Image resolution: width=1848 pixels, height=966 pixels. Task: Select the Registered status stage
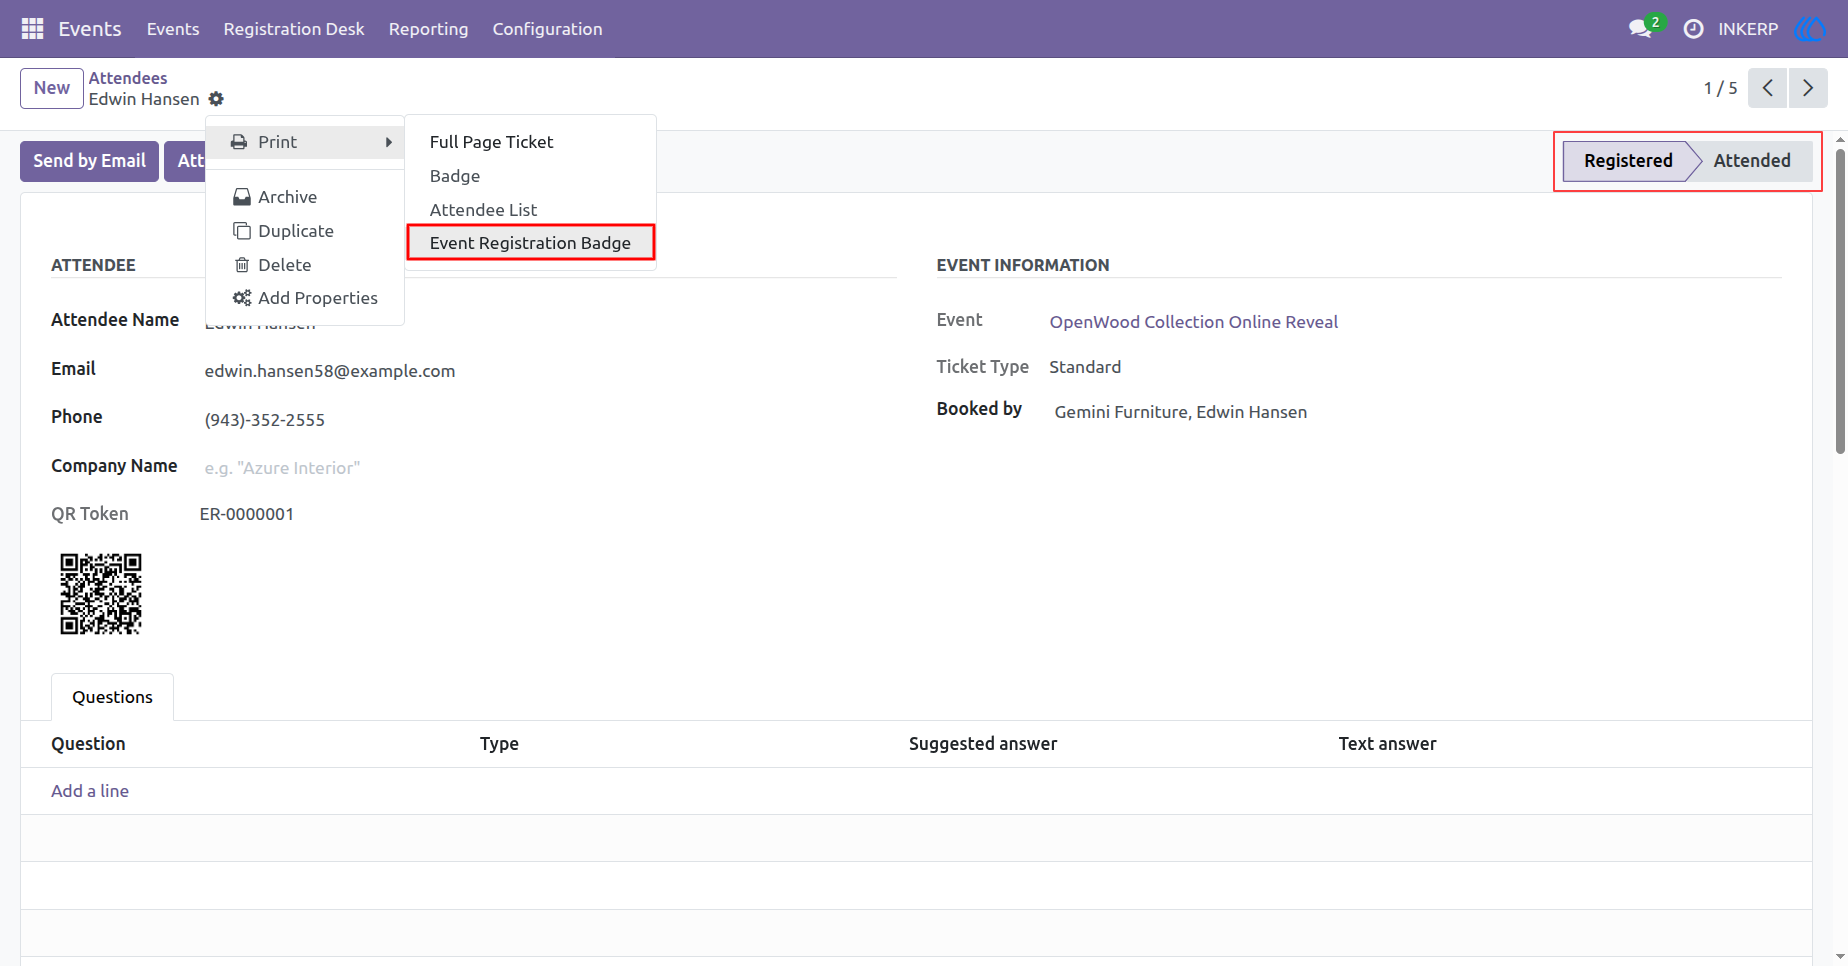[1627, 161]
